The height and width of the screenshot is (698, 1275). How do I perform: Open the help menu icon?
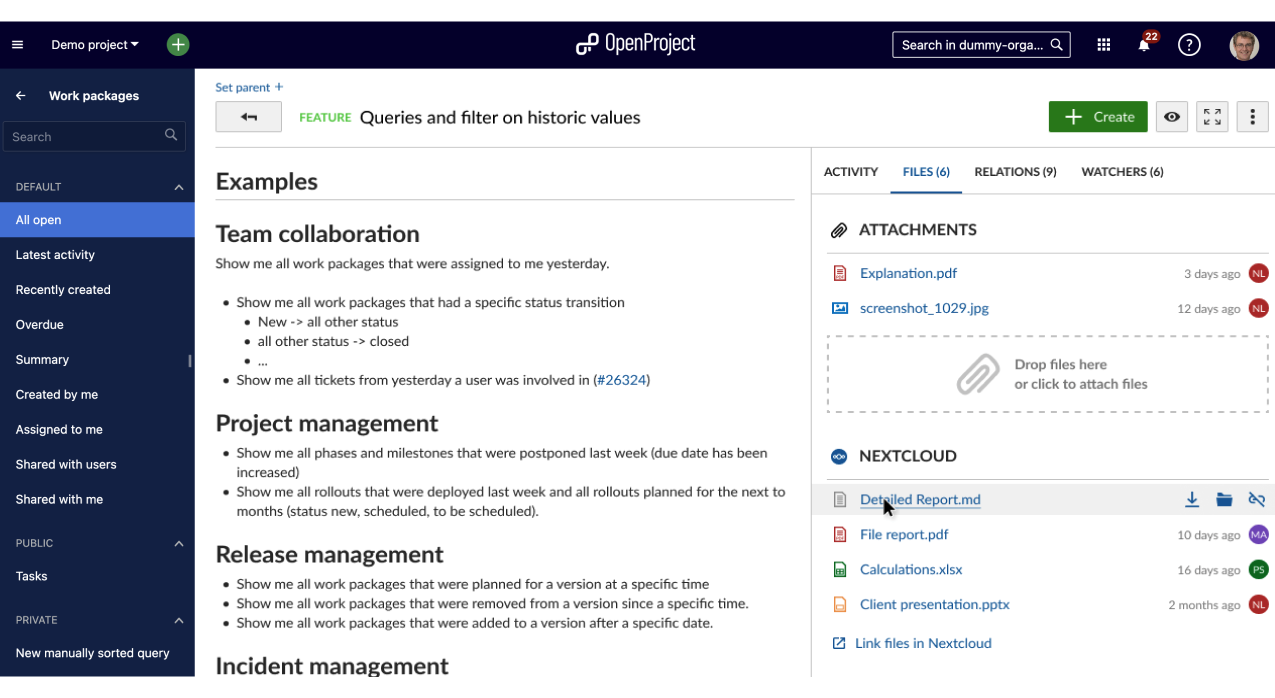1189,45
